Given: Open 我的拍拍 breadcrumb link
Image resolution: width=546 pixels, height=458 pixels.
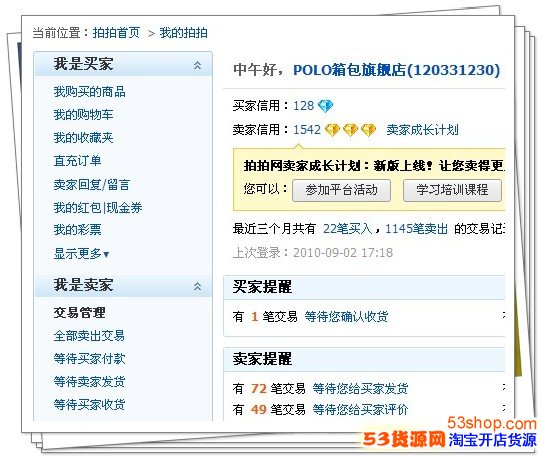Looking at the screenshot, I should click(184, 33).
